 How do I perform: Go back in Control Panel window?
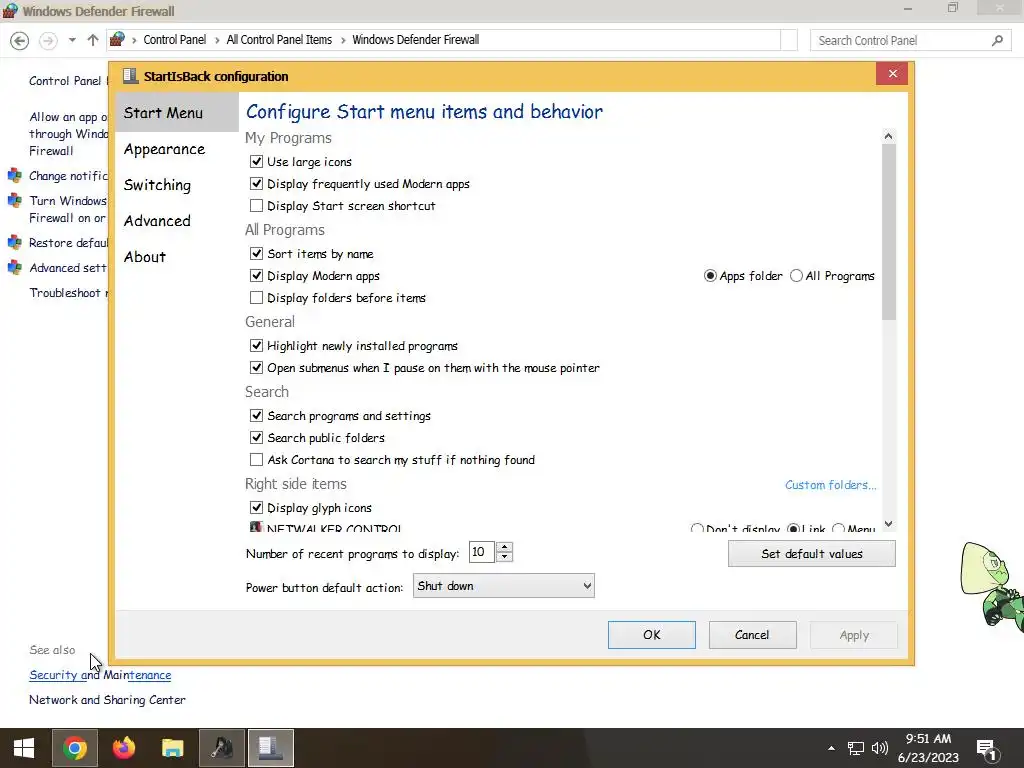pyautogui.click(x=20, y=40)
